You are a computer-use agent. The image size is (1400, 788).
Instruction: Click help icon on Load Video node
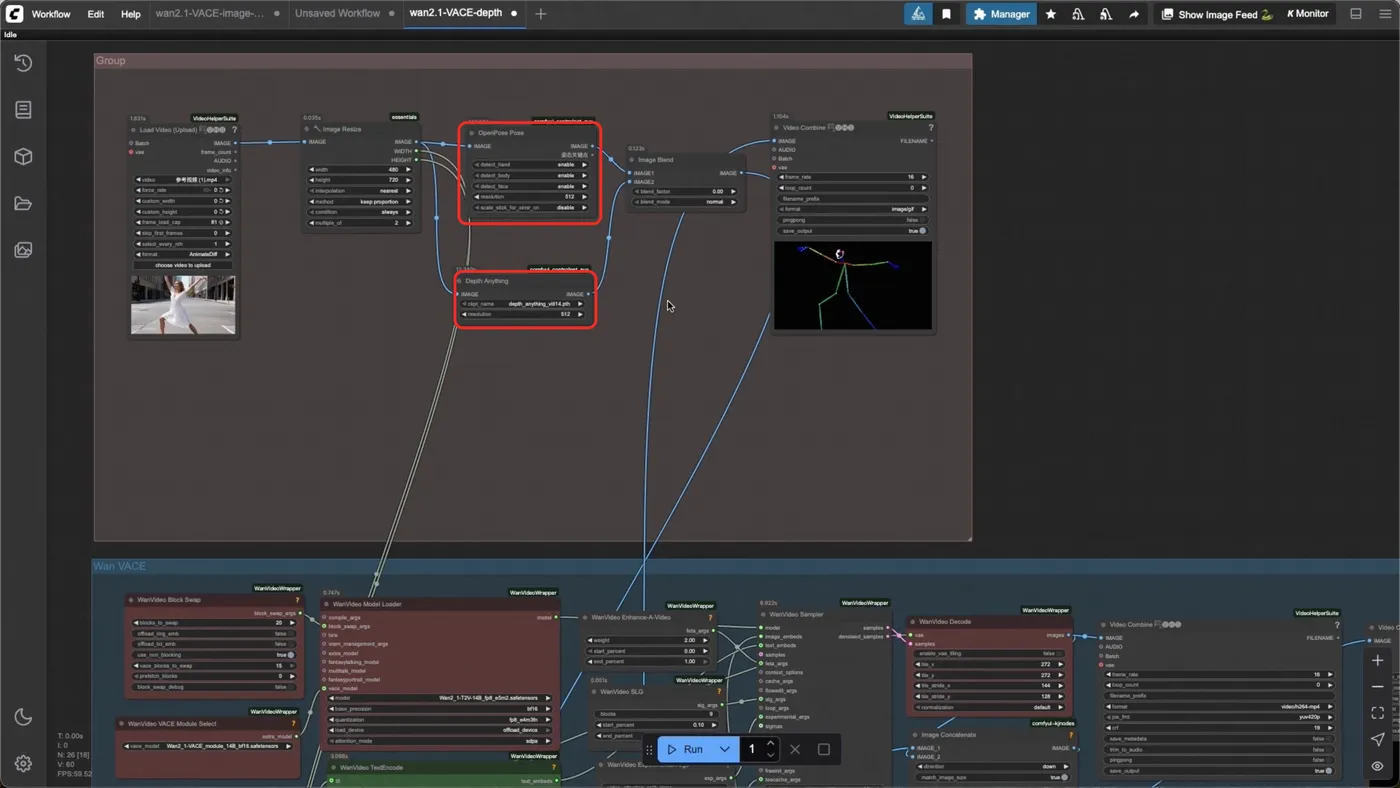pos(235,130)
